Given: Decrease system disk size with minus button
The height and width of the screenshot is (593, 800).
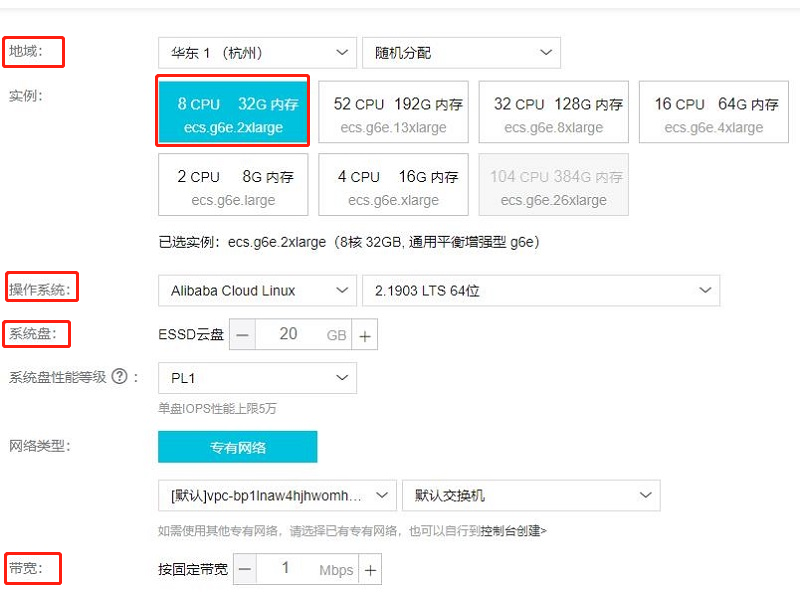Looking at the screenshot, I should 243,335.
